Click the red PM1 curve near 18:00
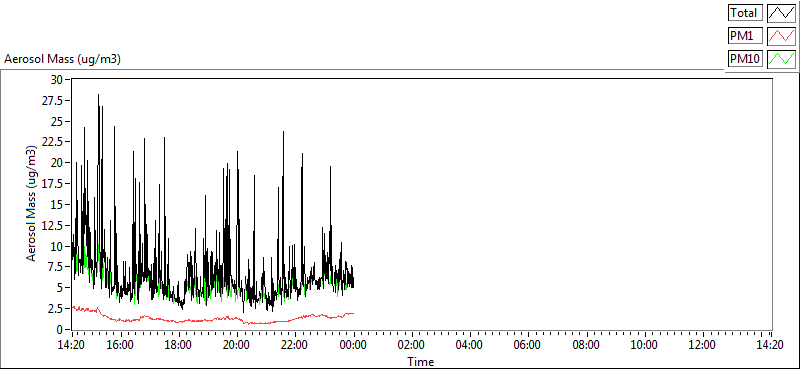The image size is (800, 369). coord(179,322)
